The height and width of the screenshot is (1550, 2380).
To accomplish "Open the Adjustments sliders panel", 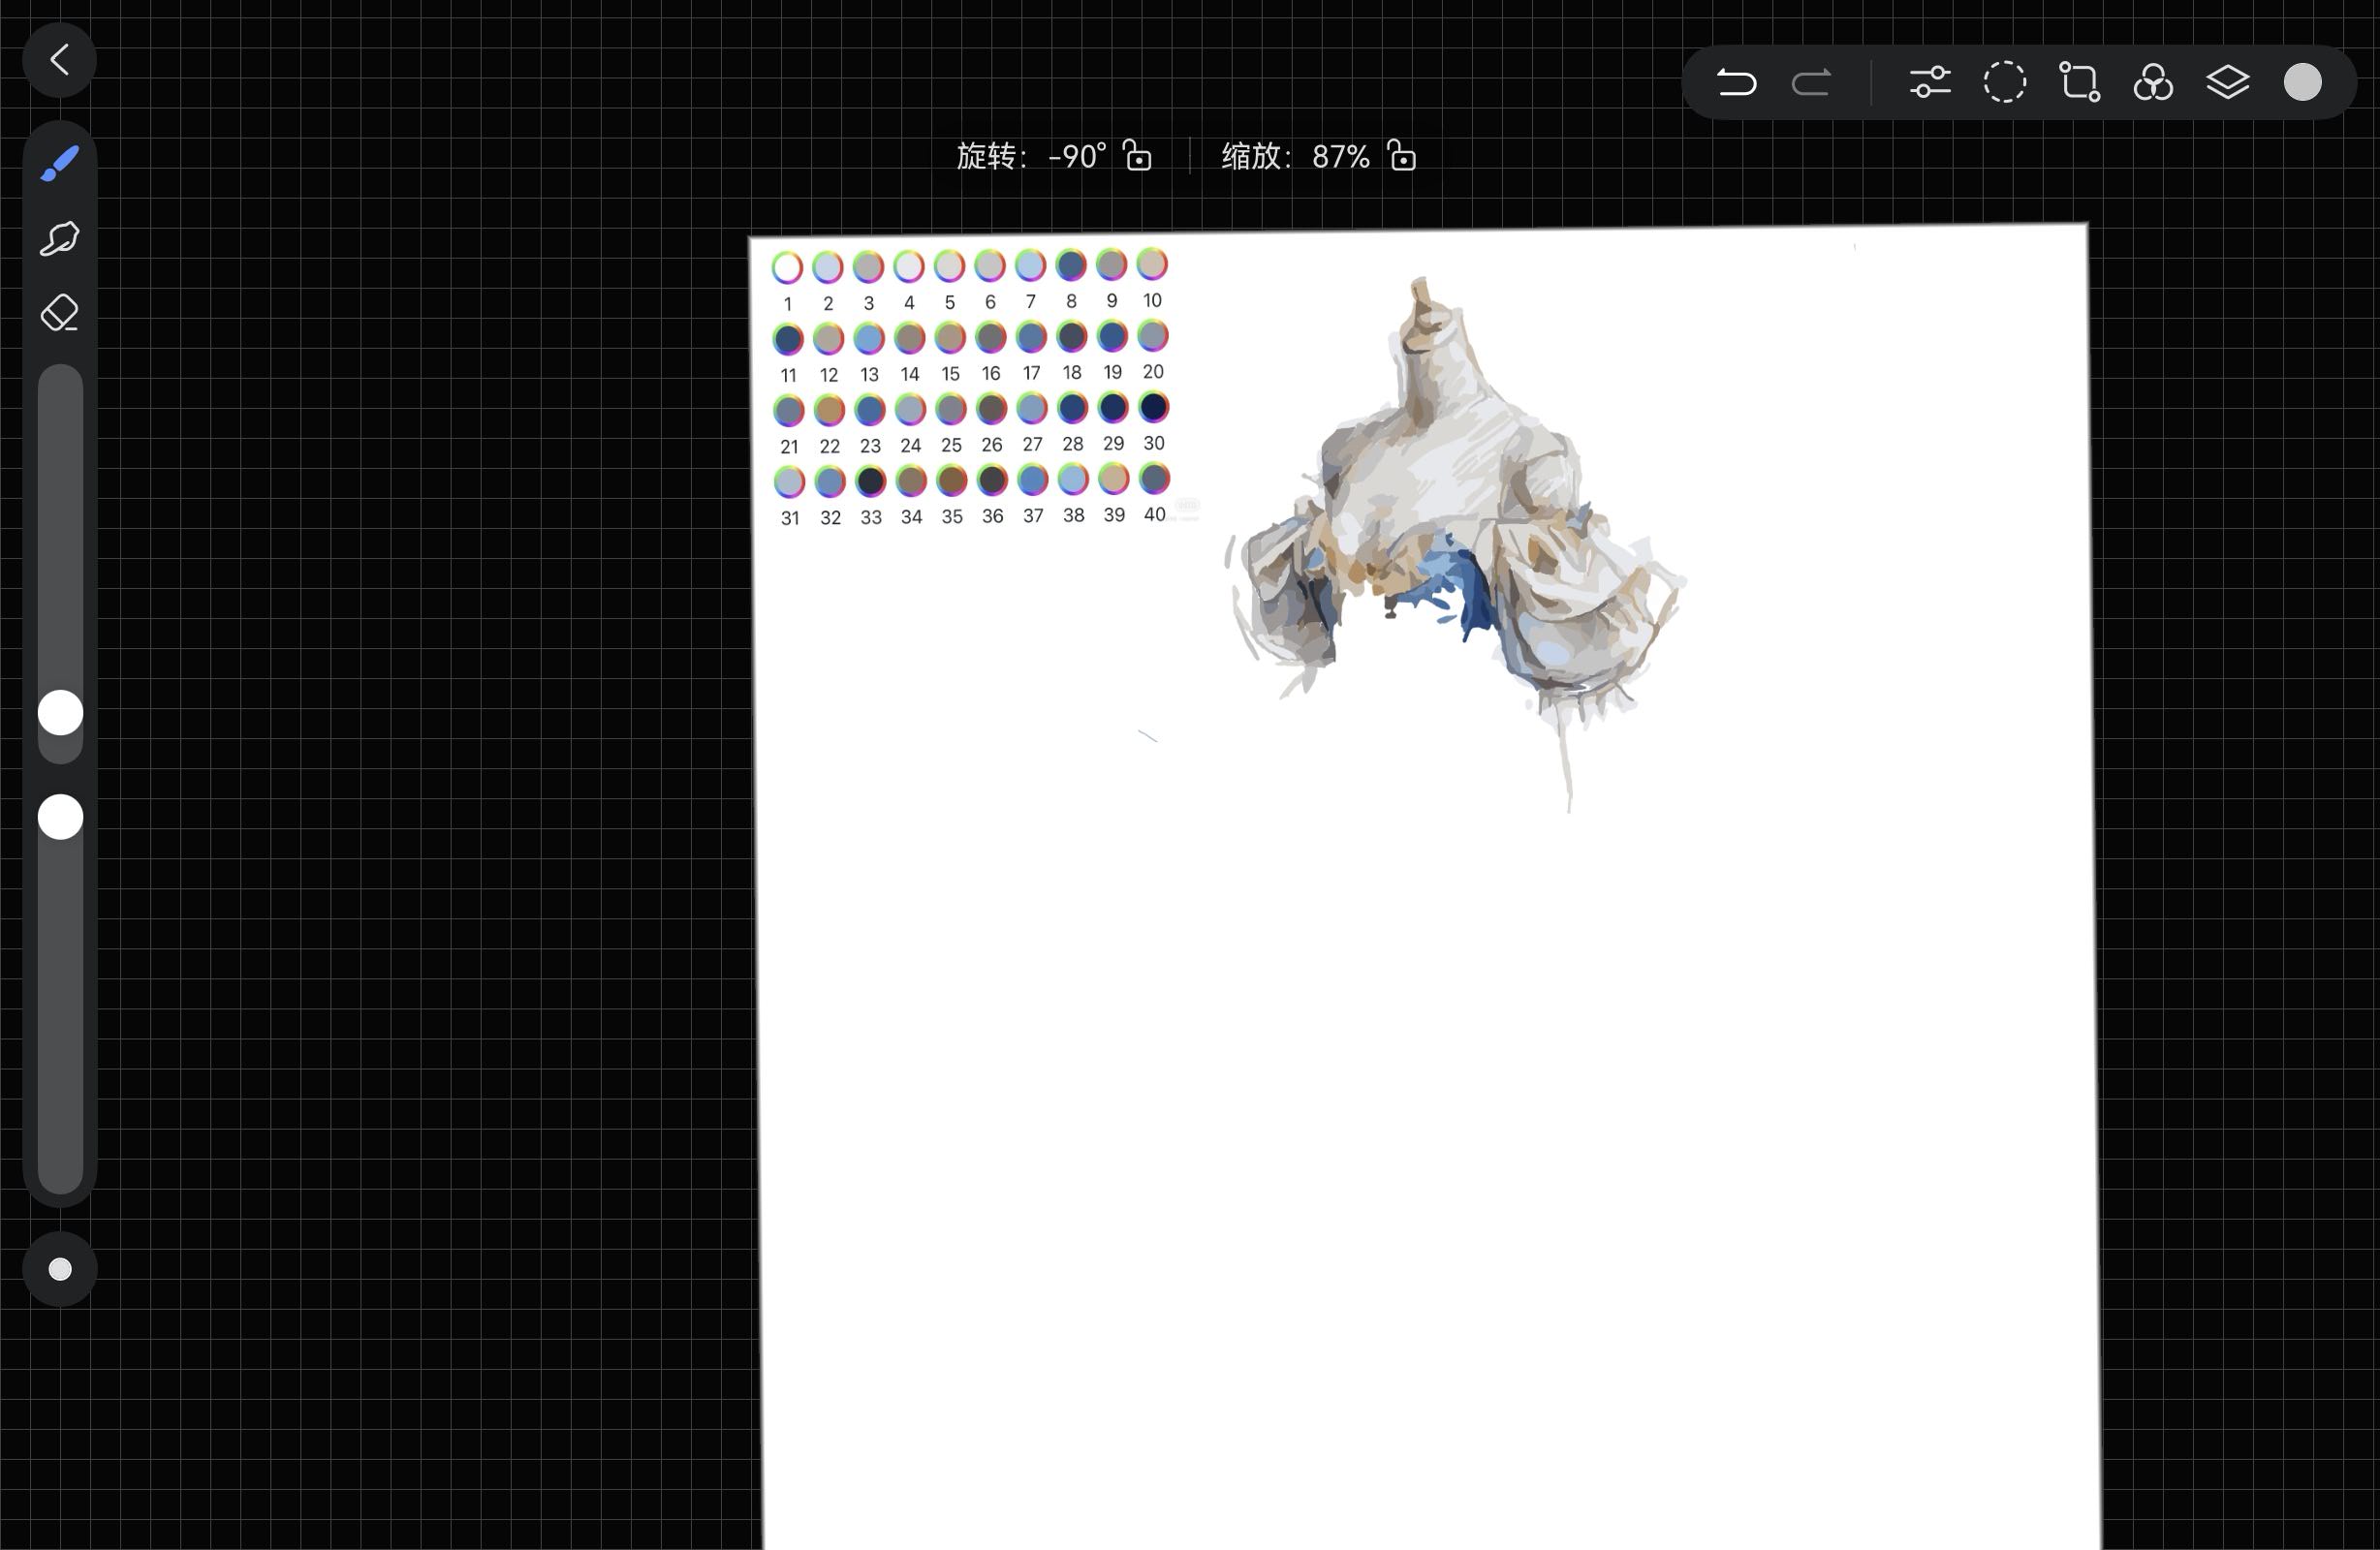I will click(1930, 82).
